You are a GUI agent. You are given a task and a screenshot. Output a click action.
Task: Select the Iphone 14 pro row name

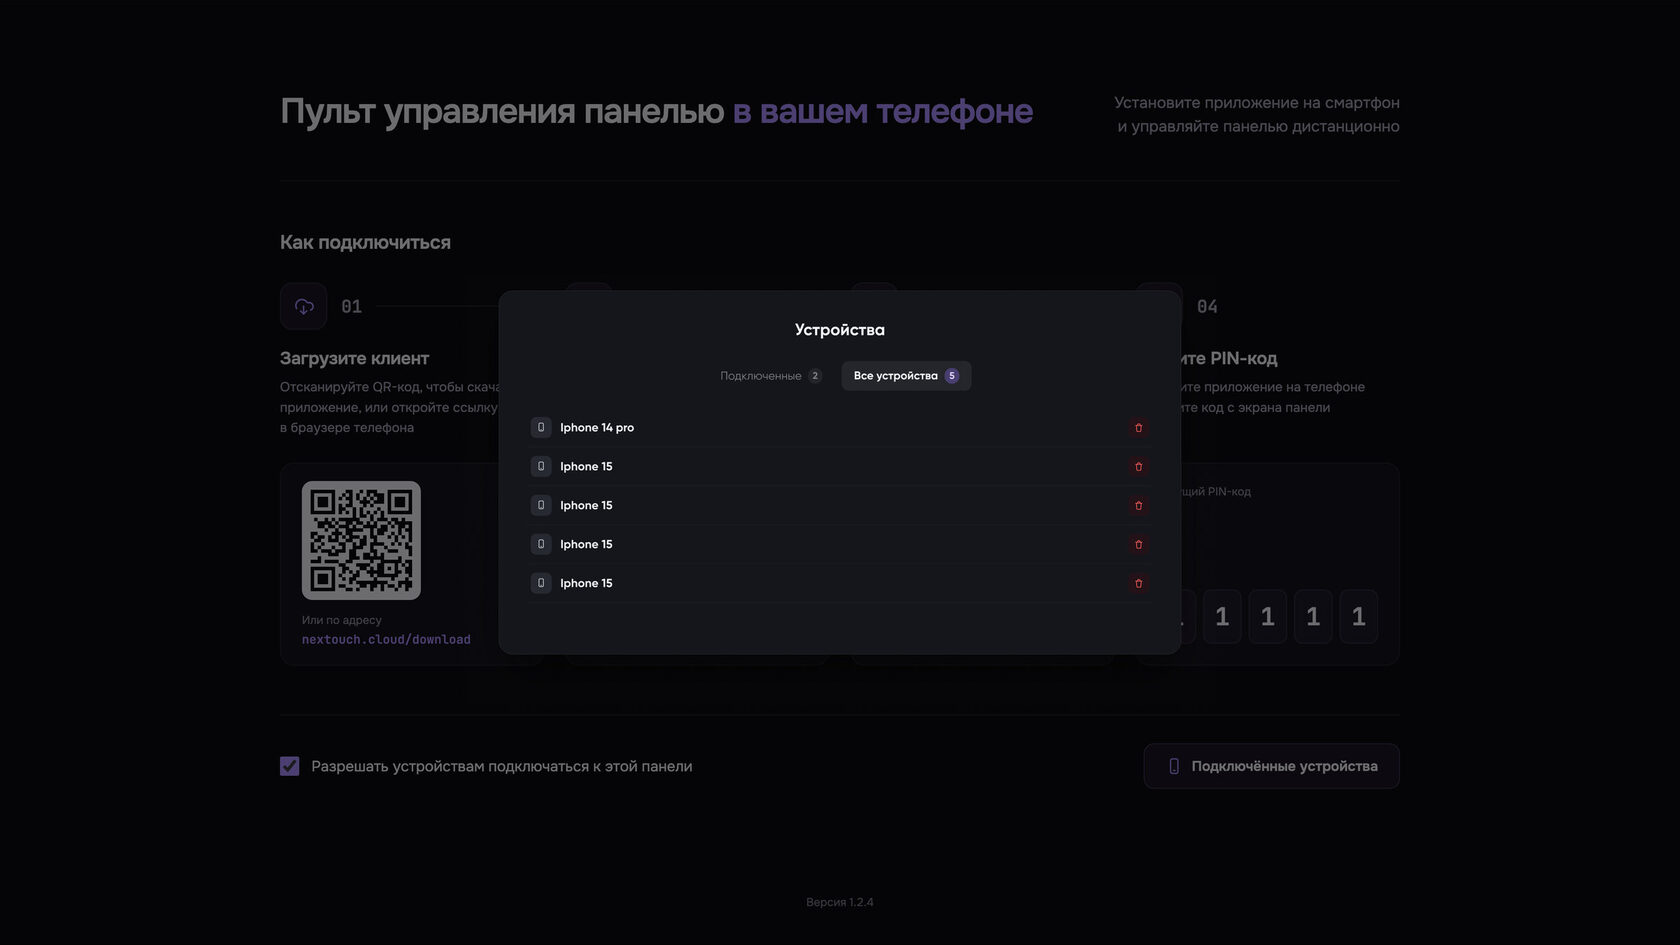tap(597, 428)
